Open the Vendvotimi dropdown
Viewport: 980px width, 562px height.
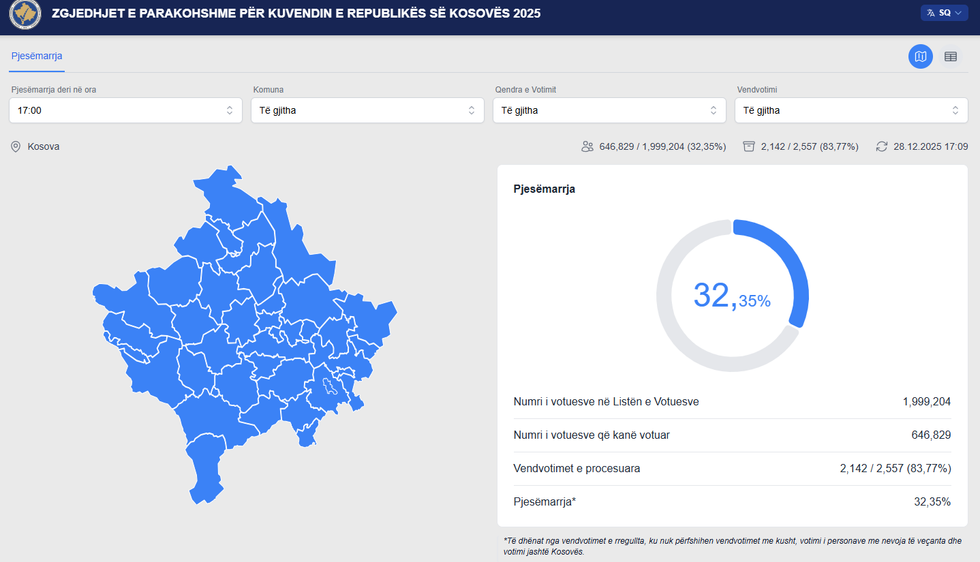click(851, 111)
